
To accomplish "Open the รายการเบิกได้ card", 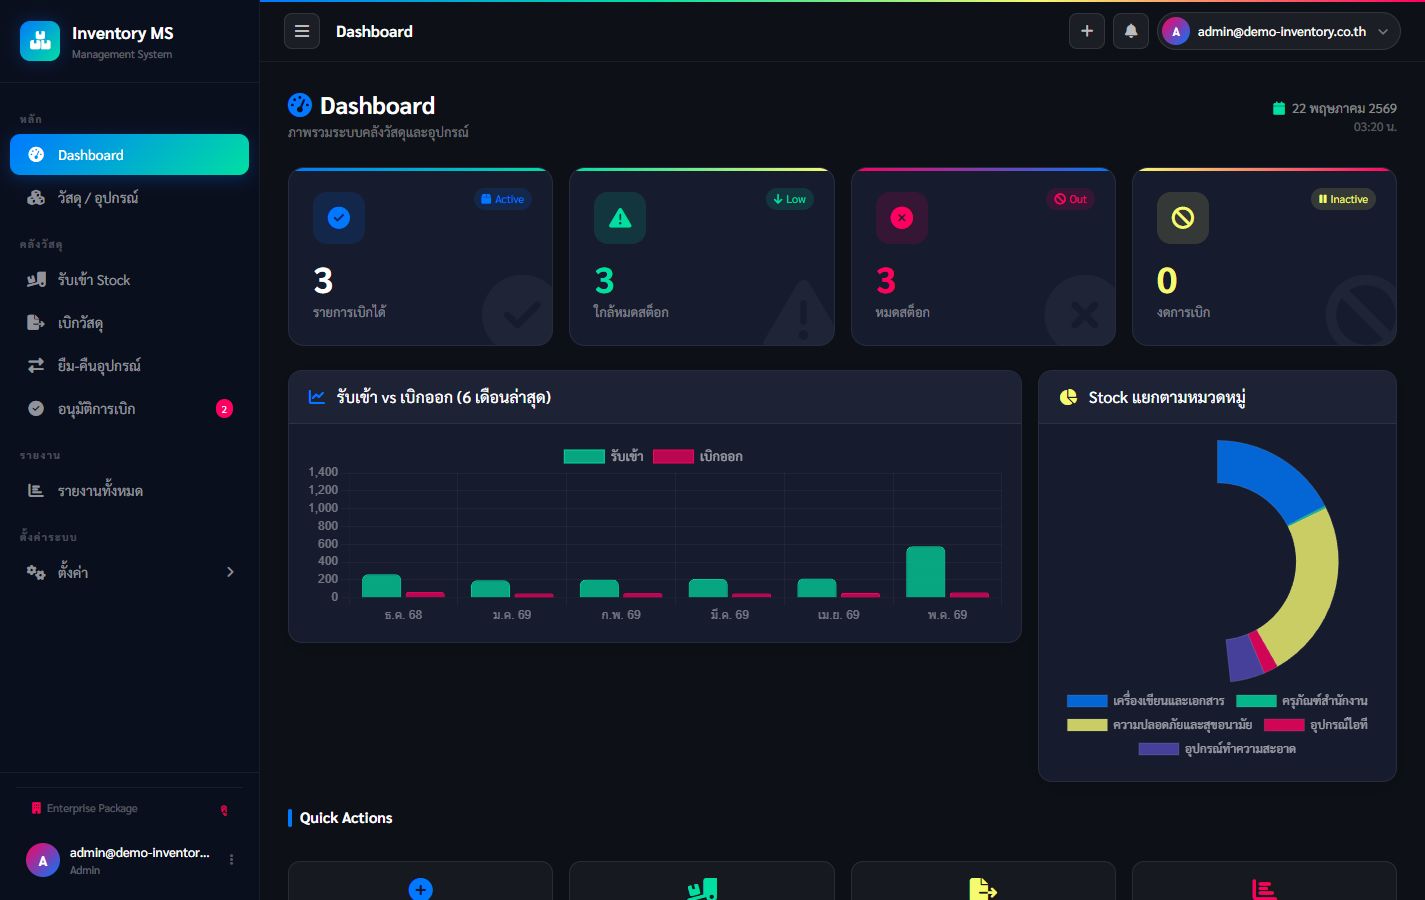I will click(420, 257).
